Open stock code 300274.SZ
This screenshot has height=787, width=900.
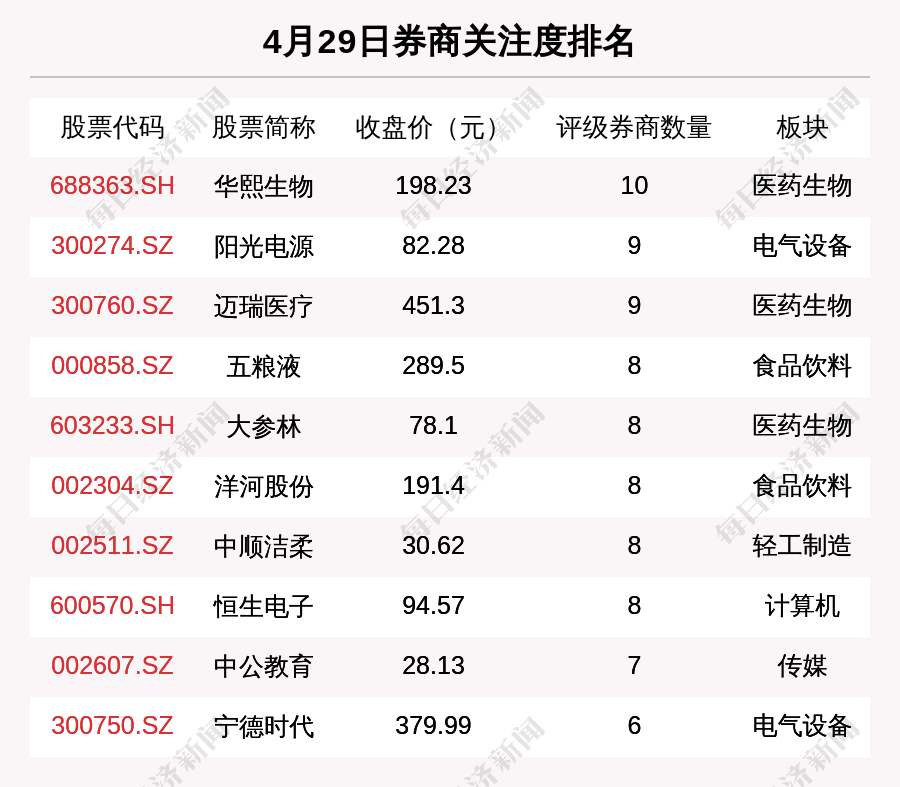(112, 246)
